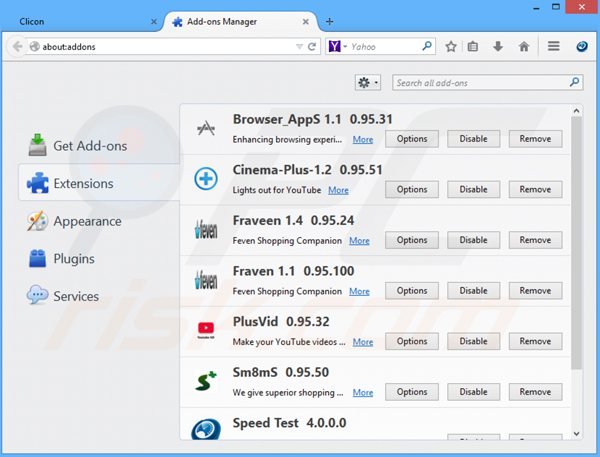The image size is (600, 457).
Task: Open Options for PlusVid
Action: [x=412, y=341]
